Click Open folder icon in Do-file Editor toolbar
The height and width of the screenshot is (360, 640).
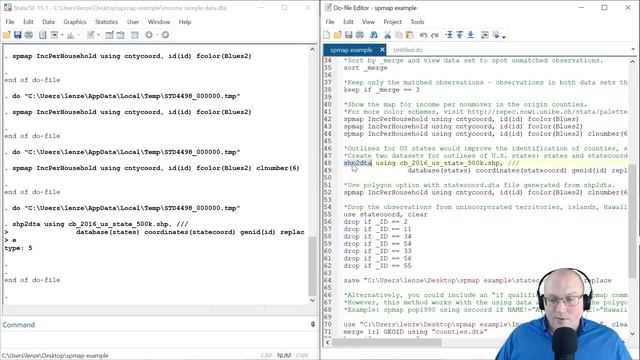click(338, 35)
